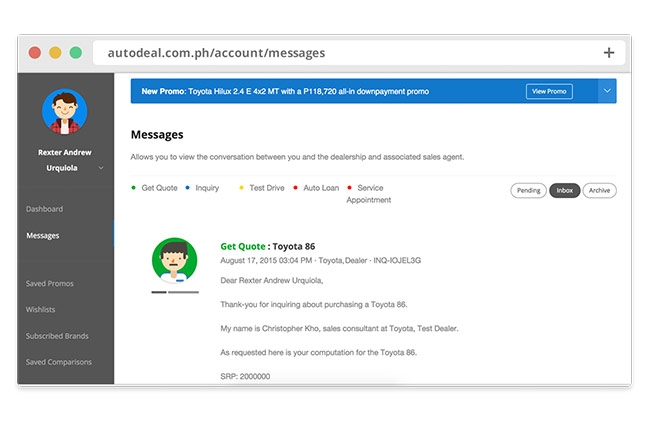Click the yellow minimize window button

point(55,53)
